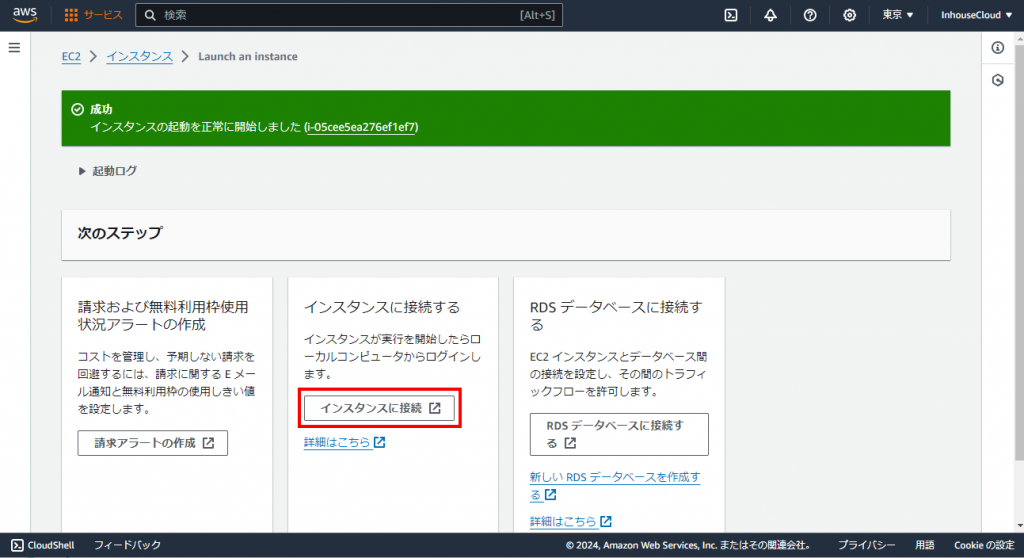Toggle the hamburger side navigation menu
The image size is (1024, 558).
pyautogui.click(x=14, y=48)
